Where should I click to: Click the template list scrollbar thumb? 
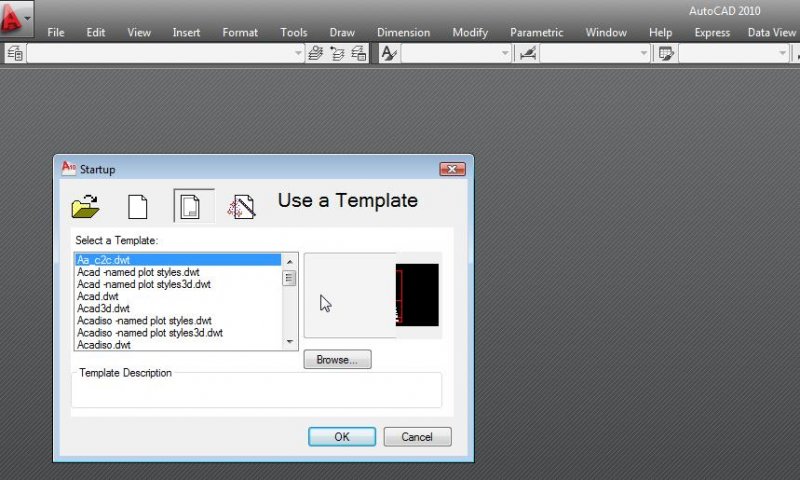289,278
